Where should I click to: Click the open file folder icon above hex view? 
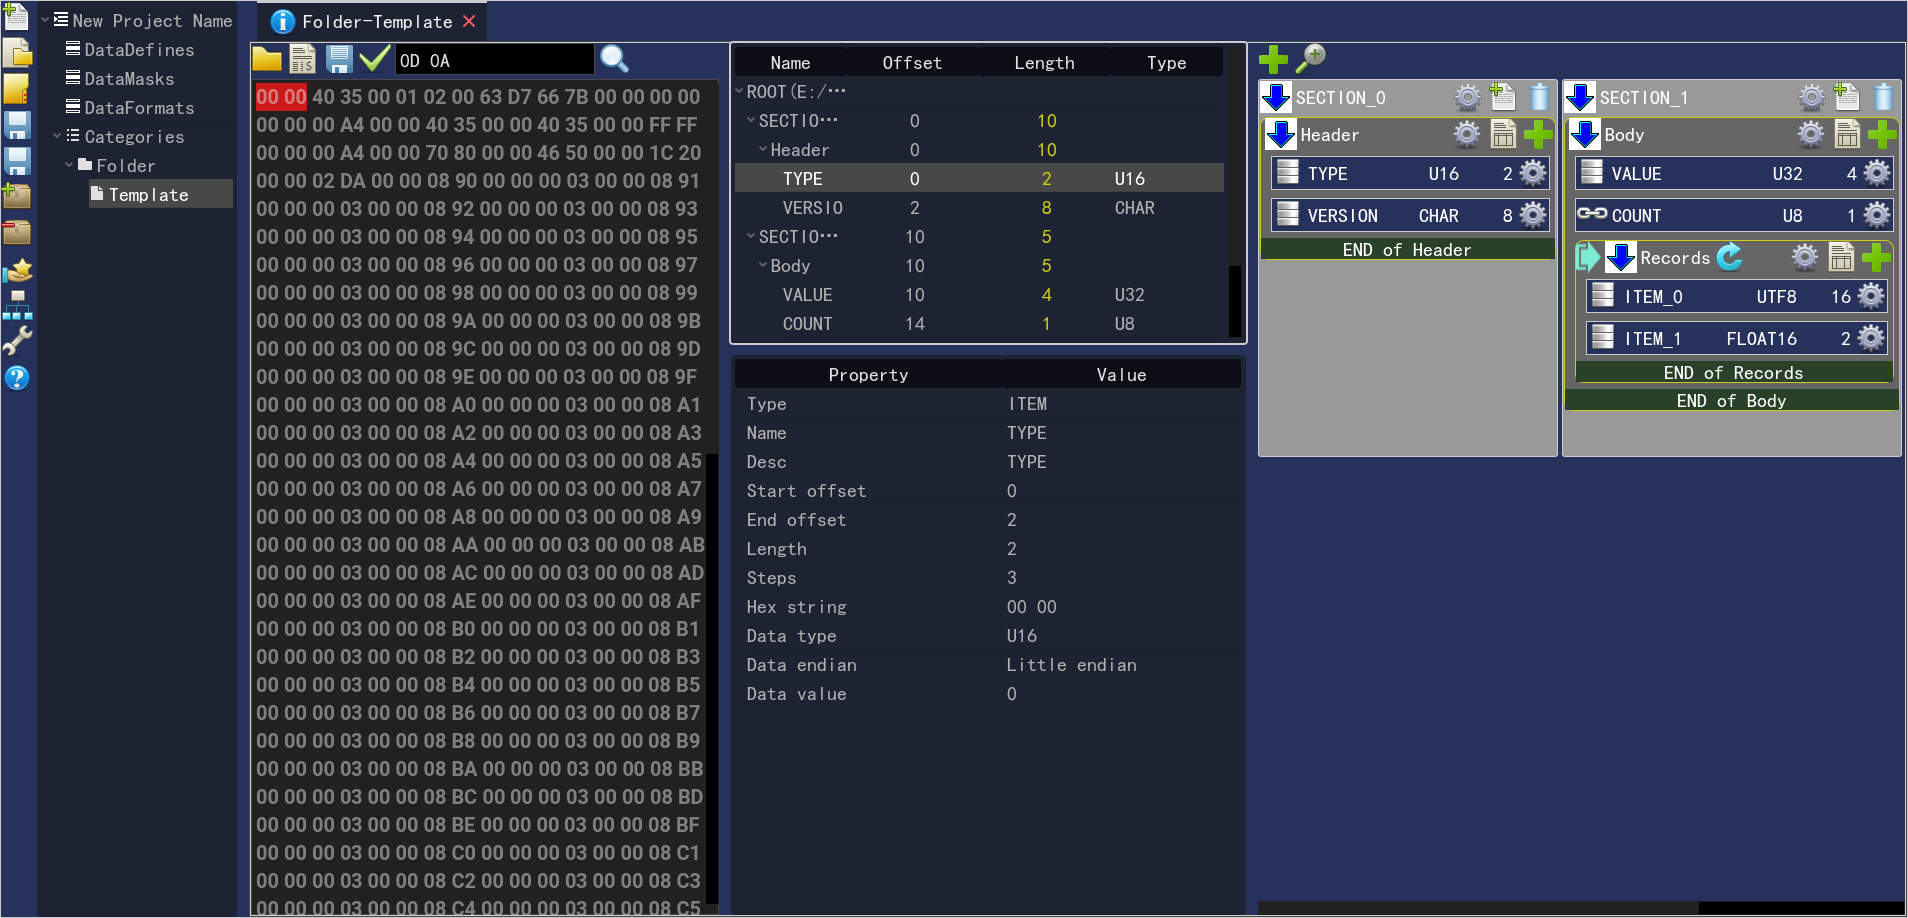point(267,59)
